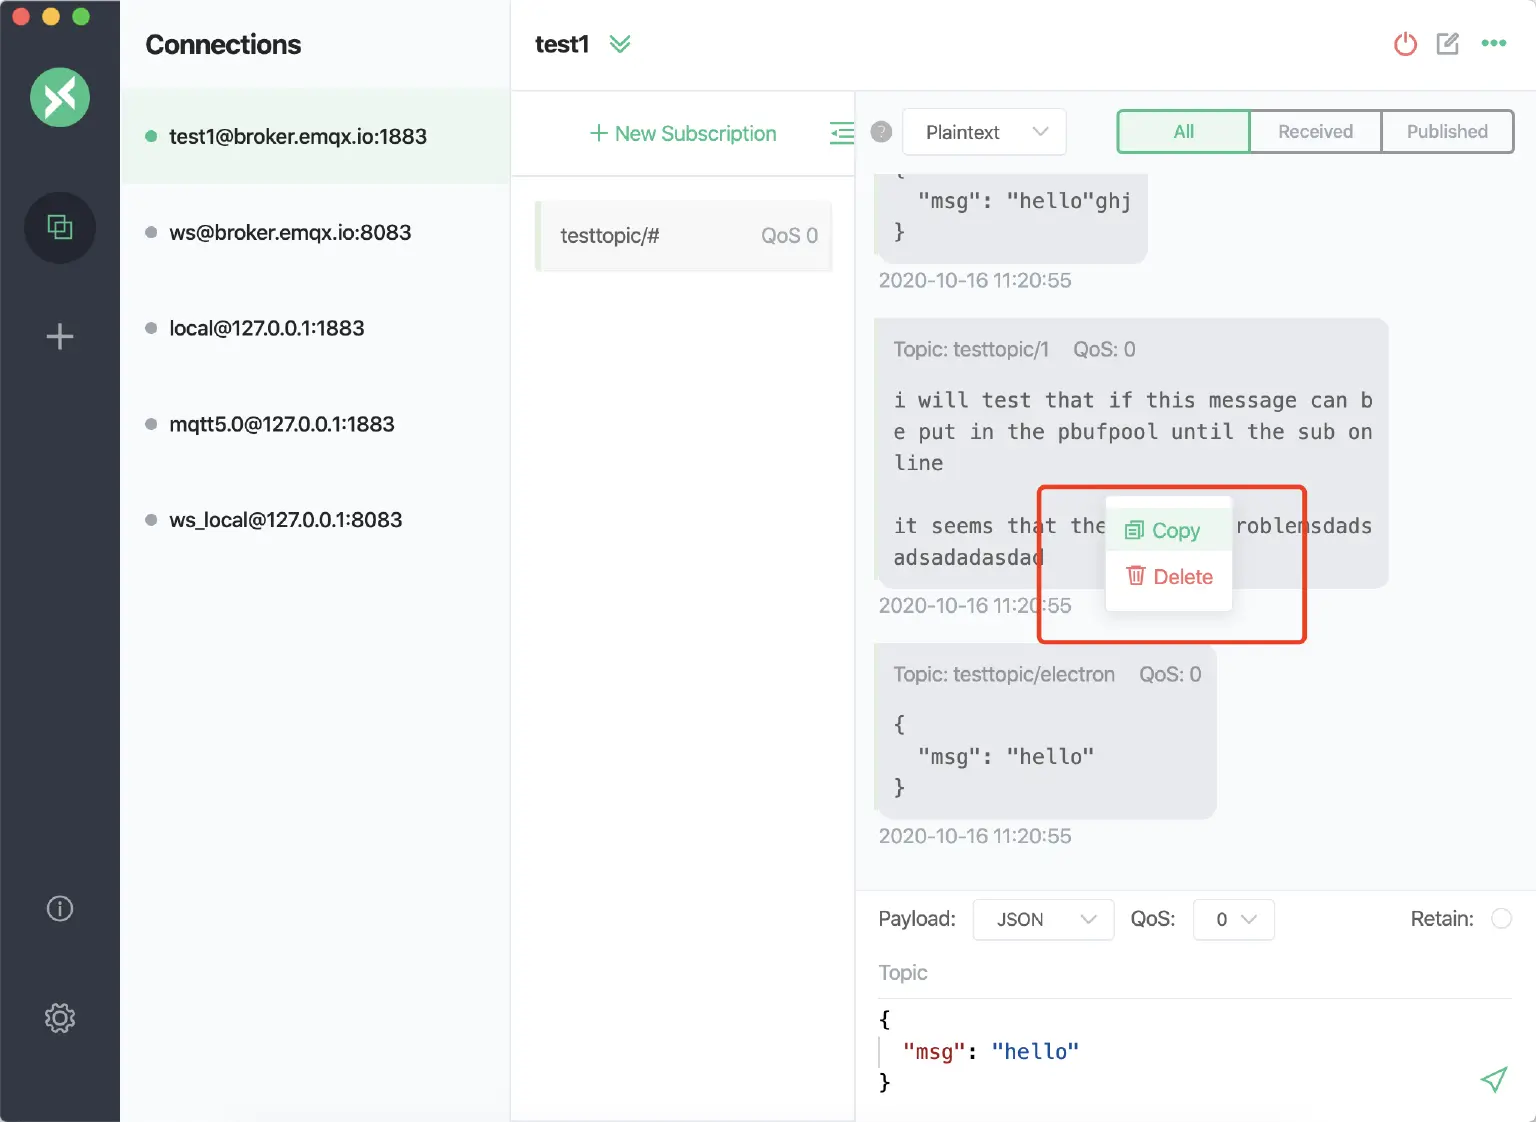Viewport: 1536px width, 1122px height.
Task: Show only Published messages
Action: coord(1446,132)
